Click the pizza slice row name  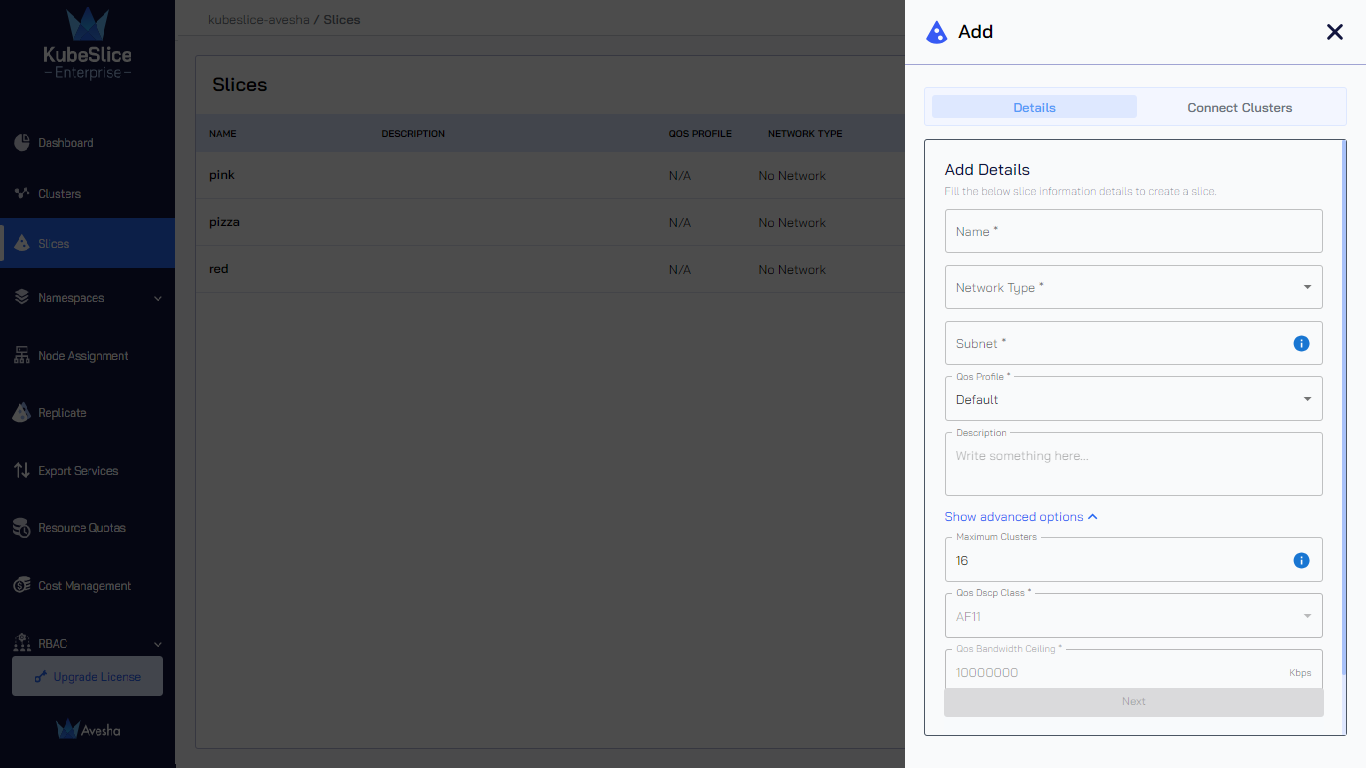click(224, 222)
